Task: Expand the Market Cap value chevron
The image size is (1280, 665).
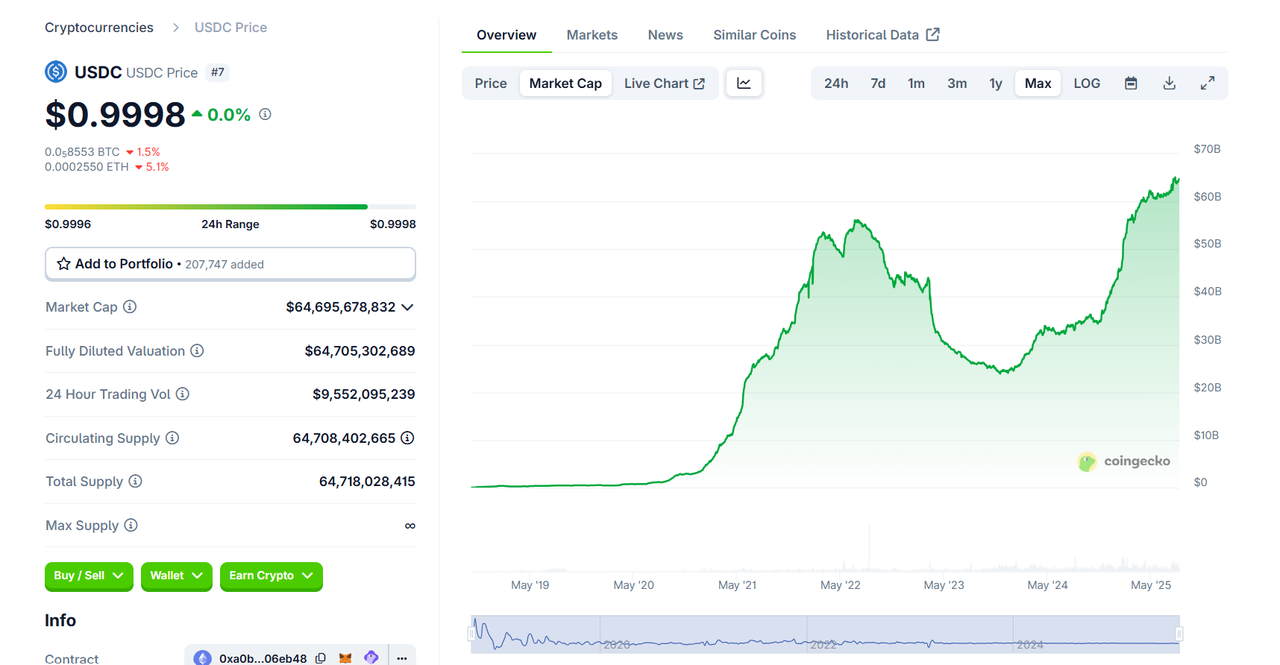Action: coord(407,307)
